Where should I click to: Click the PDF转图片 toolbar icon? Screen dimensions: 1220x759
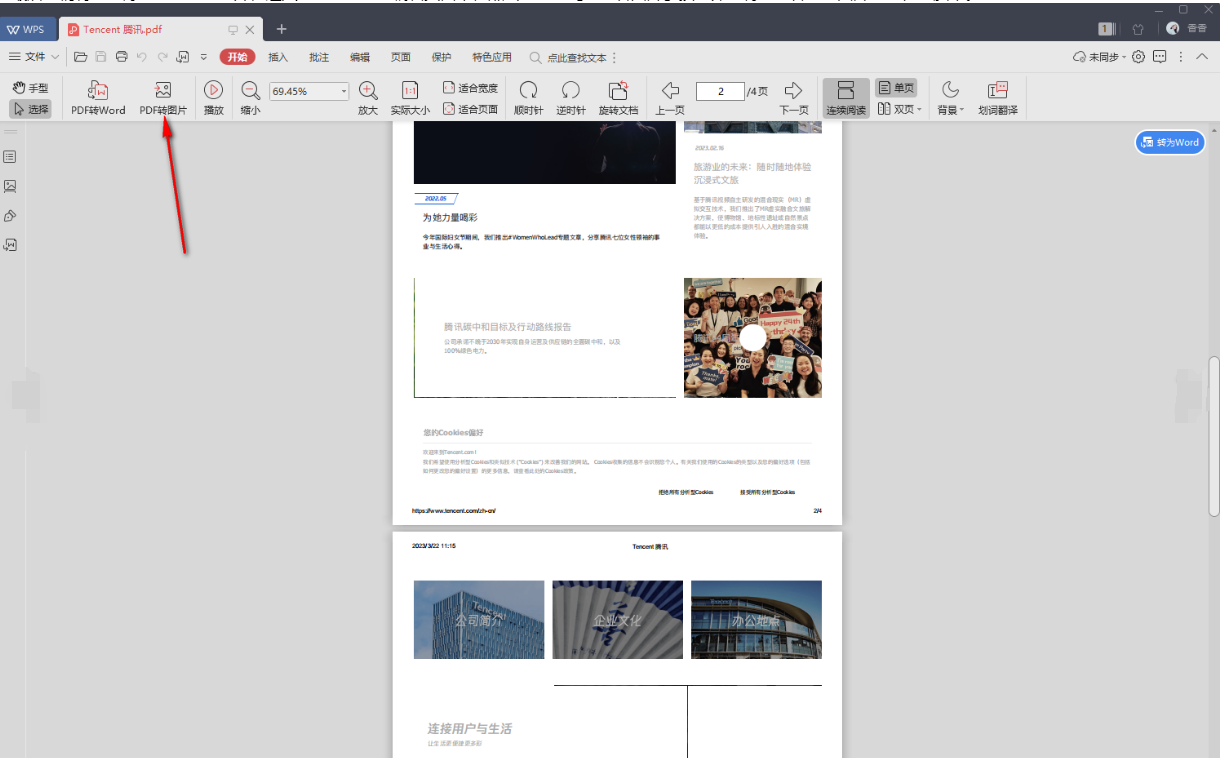tap(163, 91)
